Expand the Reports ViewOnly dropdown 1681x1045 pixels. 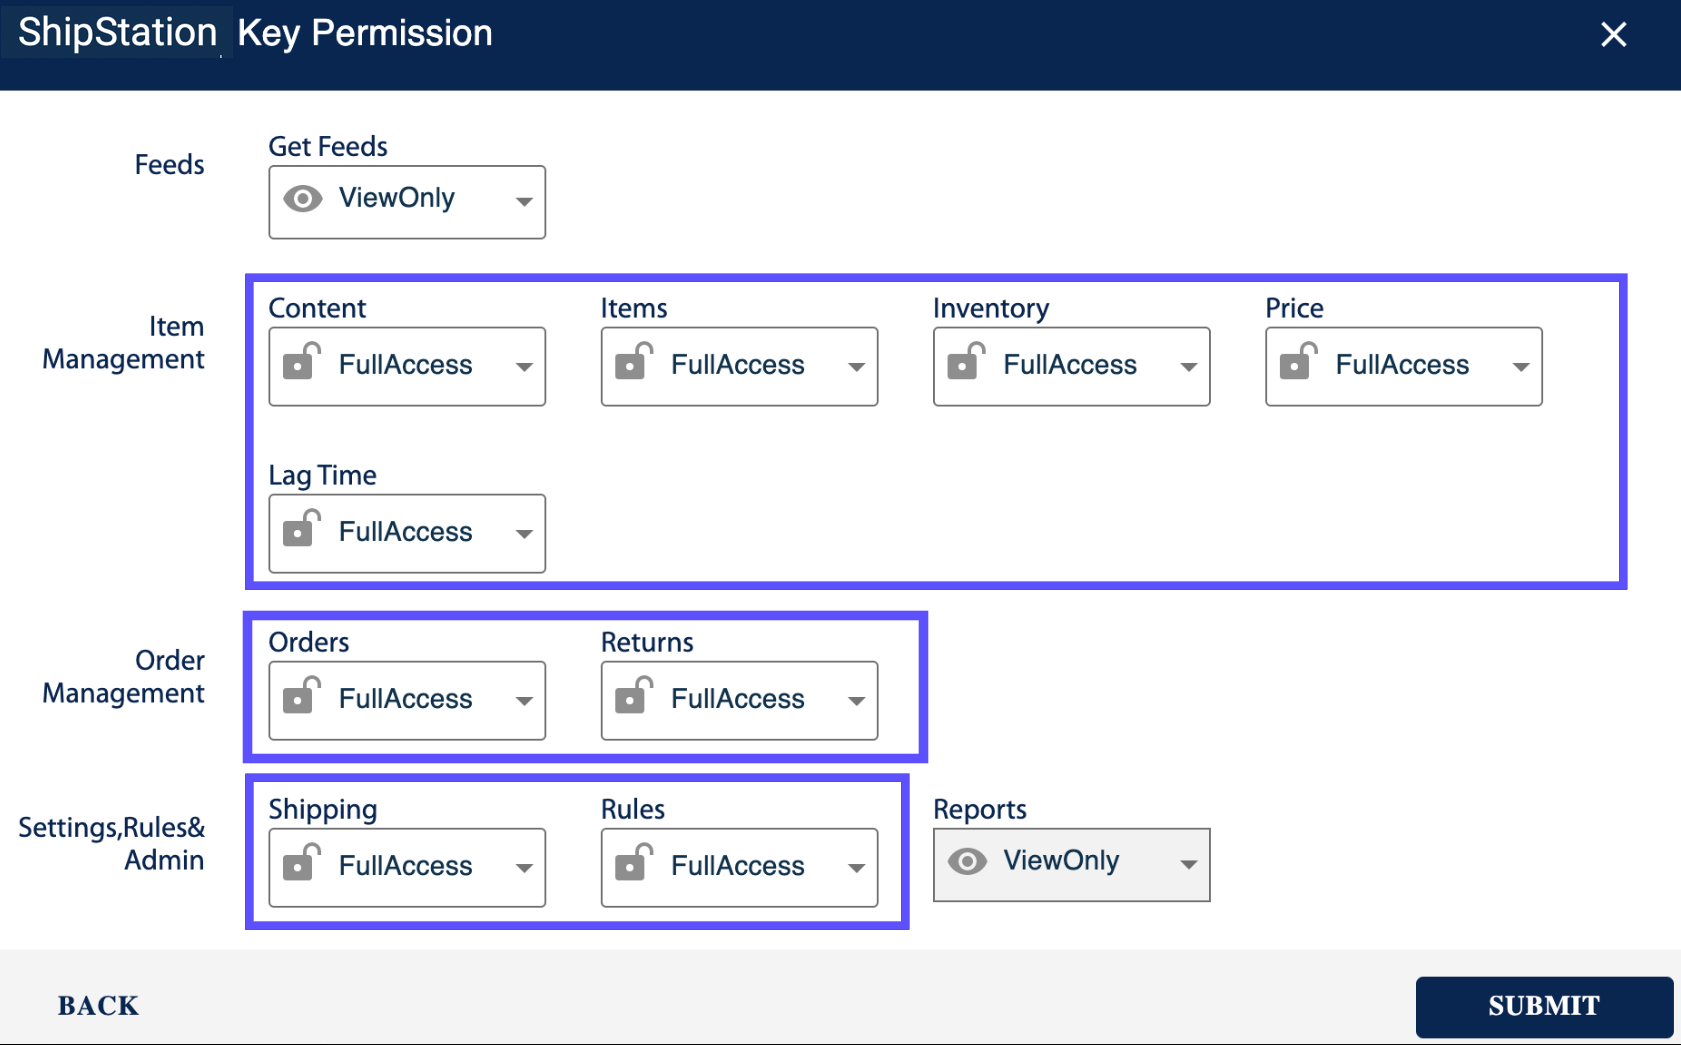pos(1189,863)
